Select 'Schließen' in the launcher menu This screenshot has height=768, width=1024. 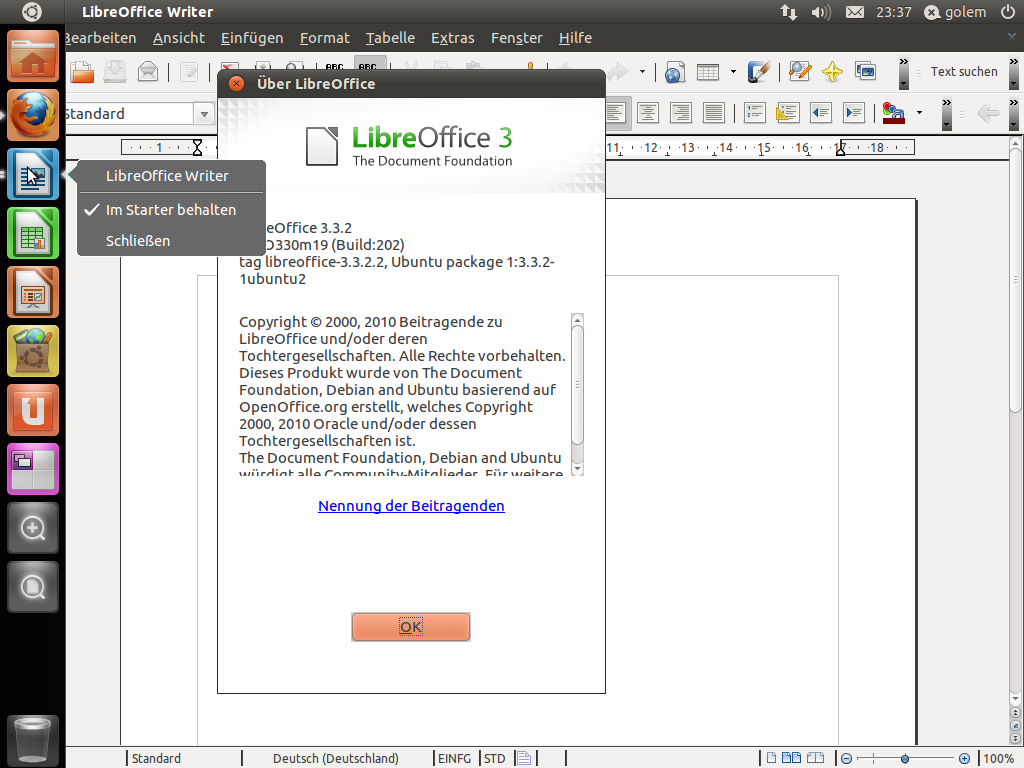click(x=138, y=241)
